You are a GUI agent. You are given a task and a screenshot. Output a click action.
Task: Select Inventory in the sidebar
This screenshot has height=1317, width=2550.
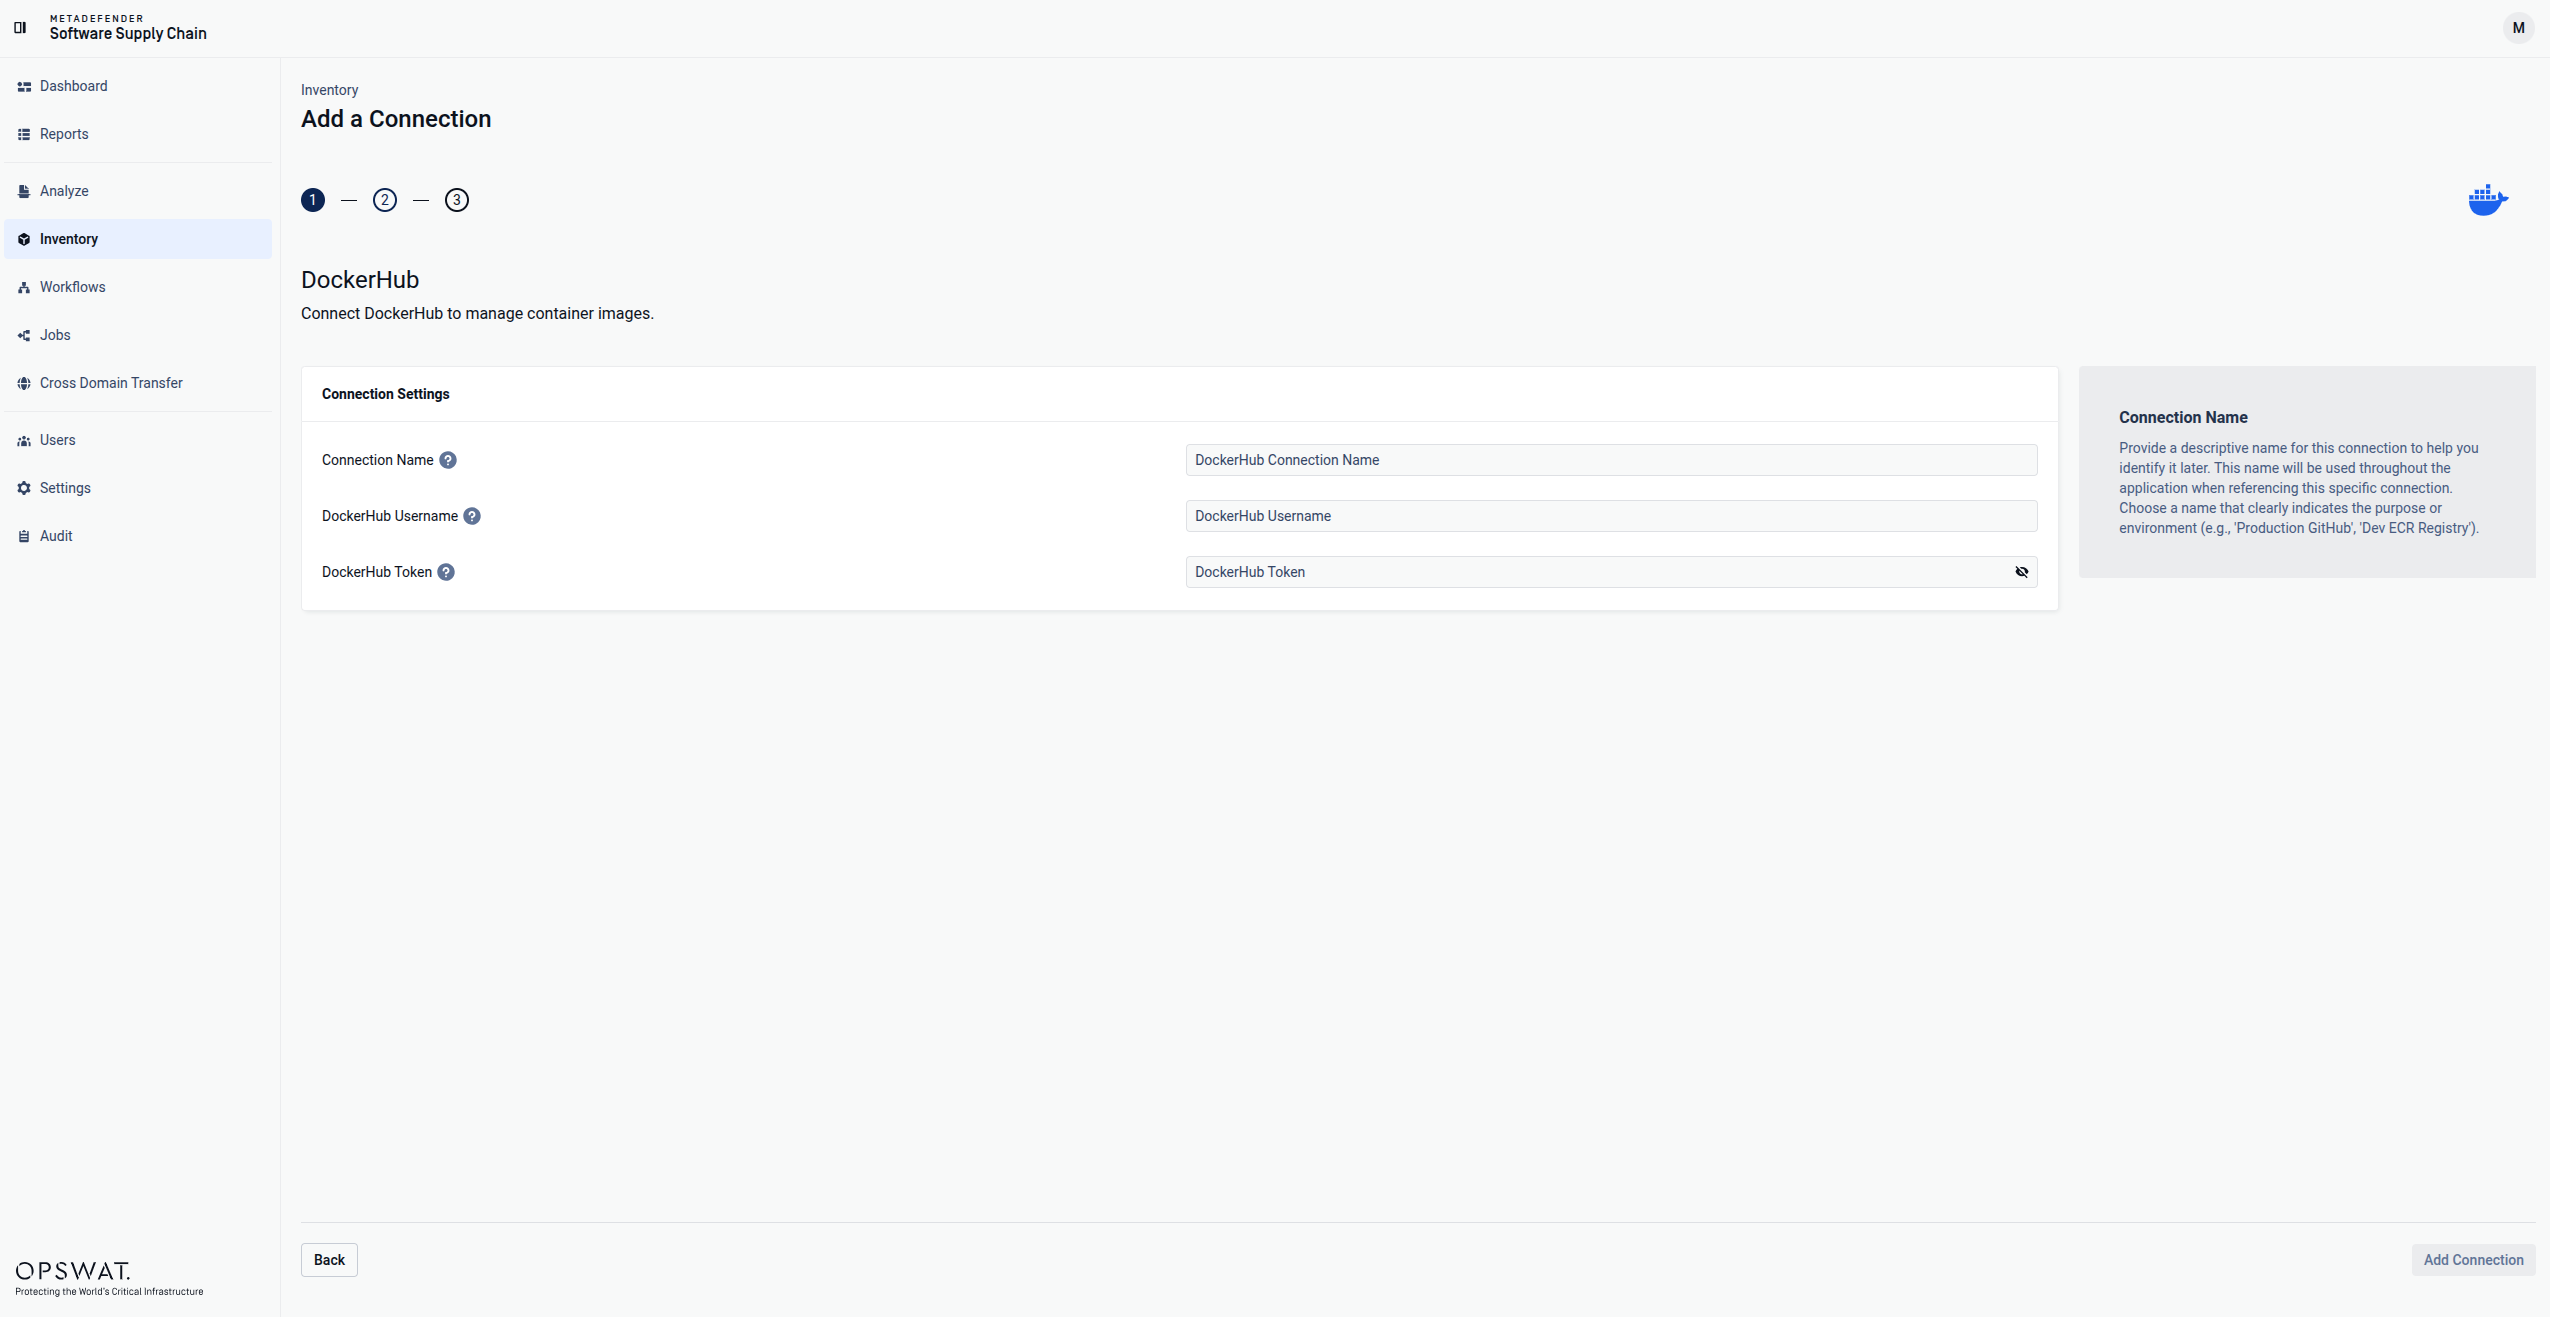click(x=138, y=240)
